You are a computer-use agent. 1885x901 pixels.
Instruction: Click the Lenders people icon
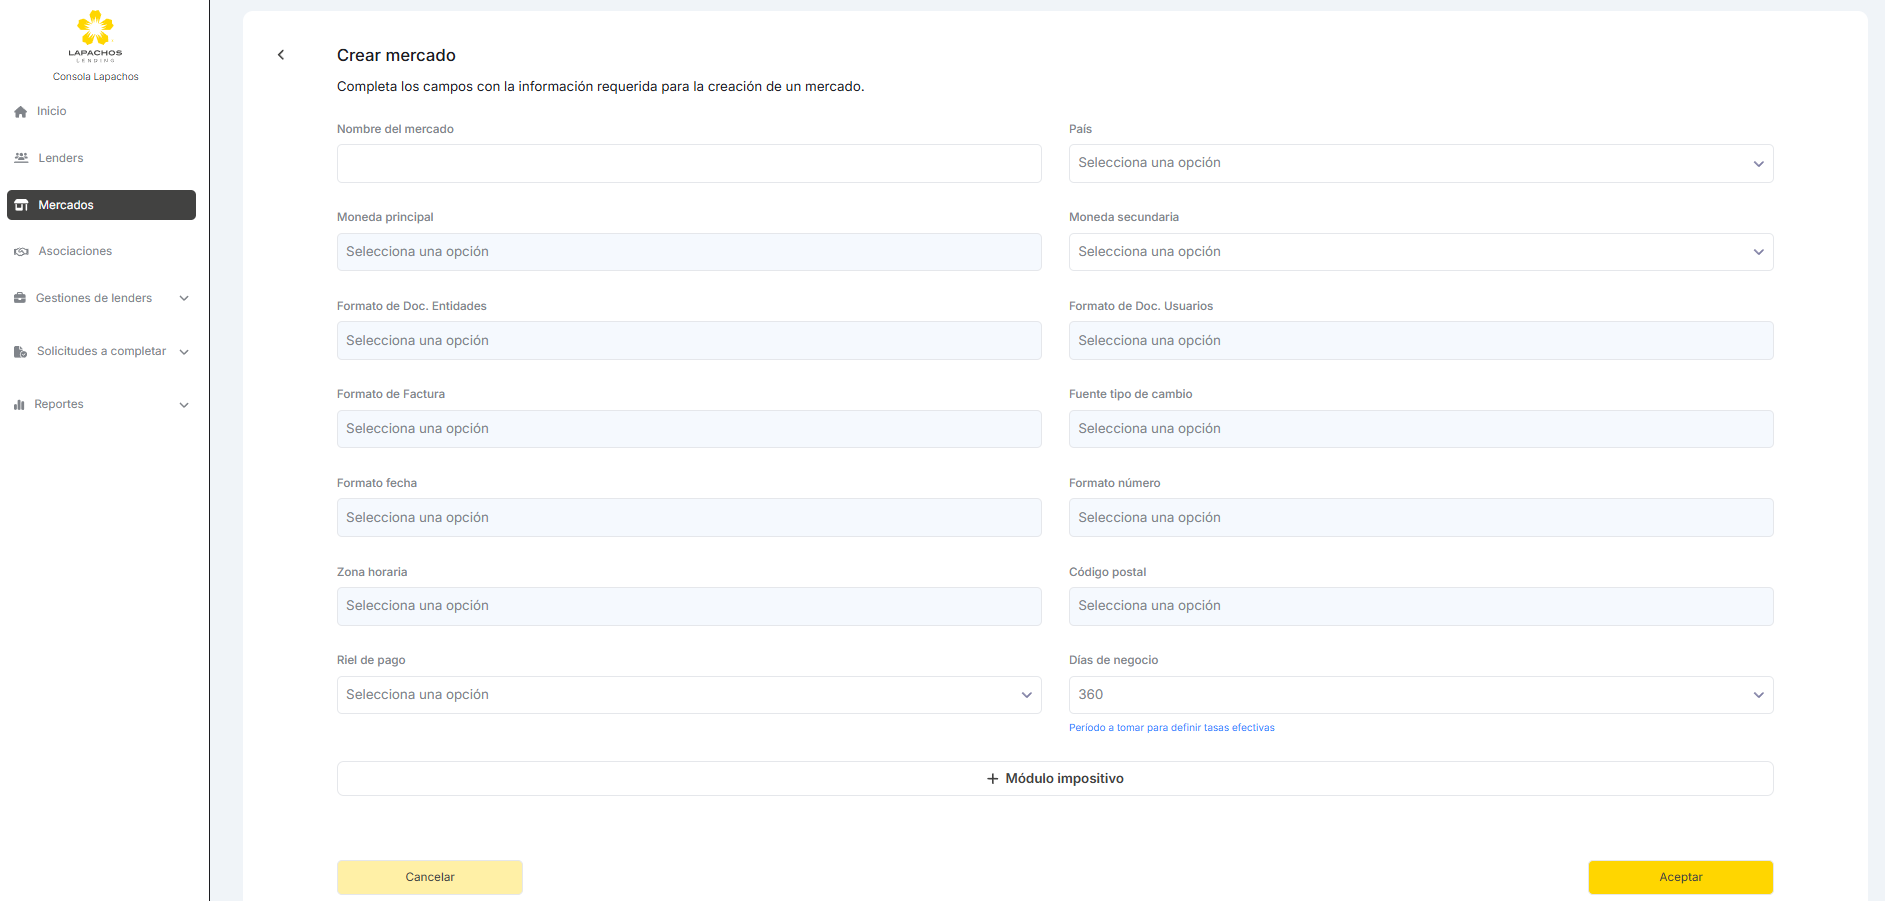click(x=21, y=158)
